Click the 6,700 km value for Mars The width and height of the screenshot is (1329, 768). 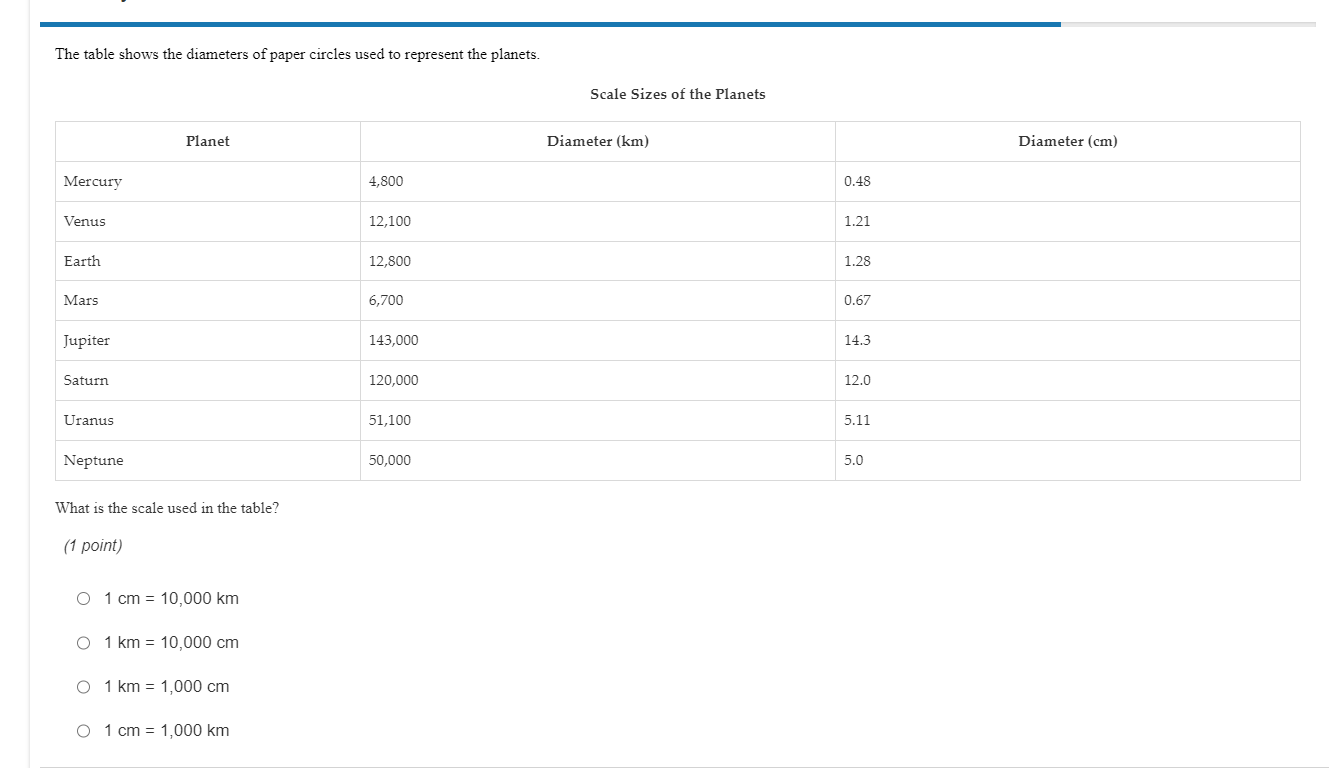(x=386, y=300)
